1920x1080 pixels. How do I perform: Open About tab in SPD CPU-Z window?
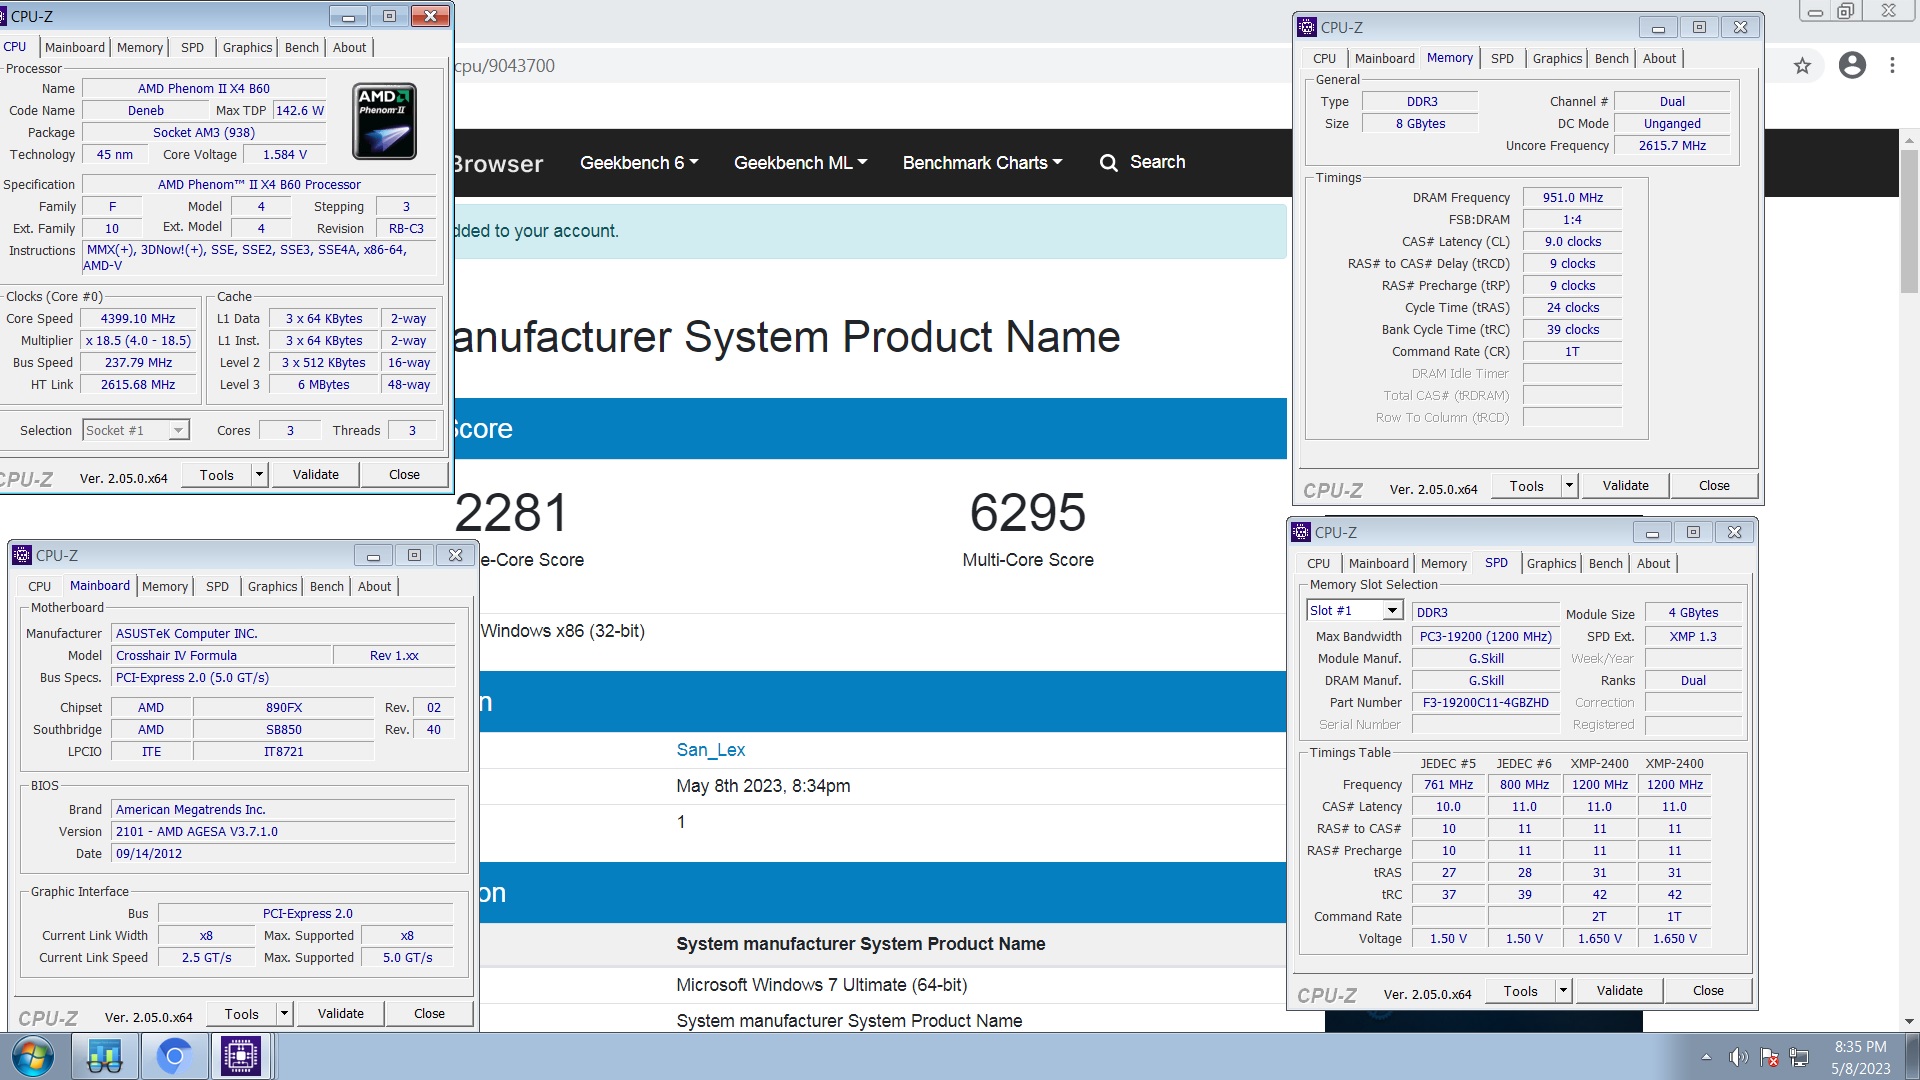point(1653,564)
